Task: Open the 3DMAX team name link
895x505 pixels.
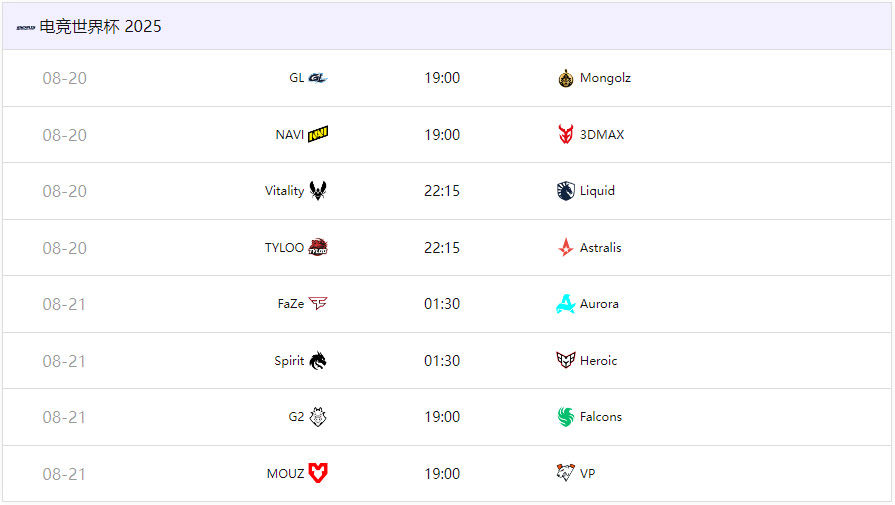Action: tap(602, 135)
